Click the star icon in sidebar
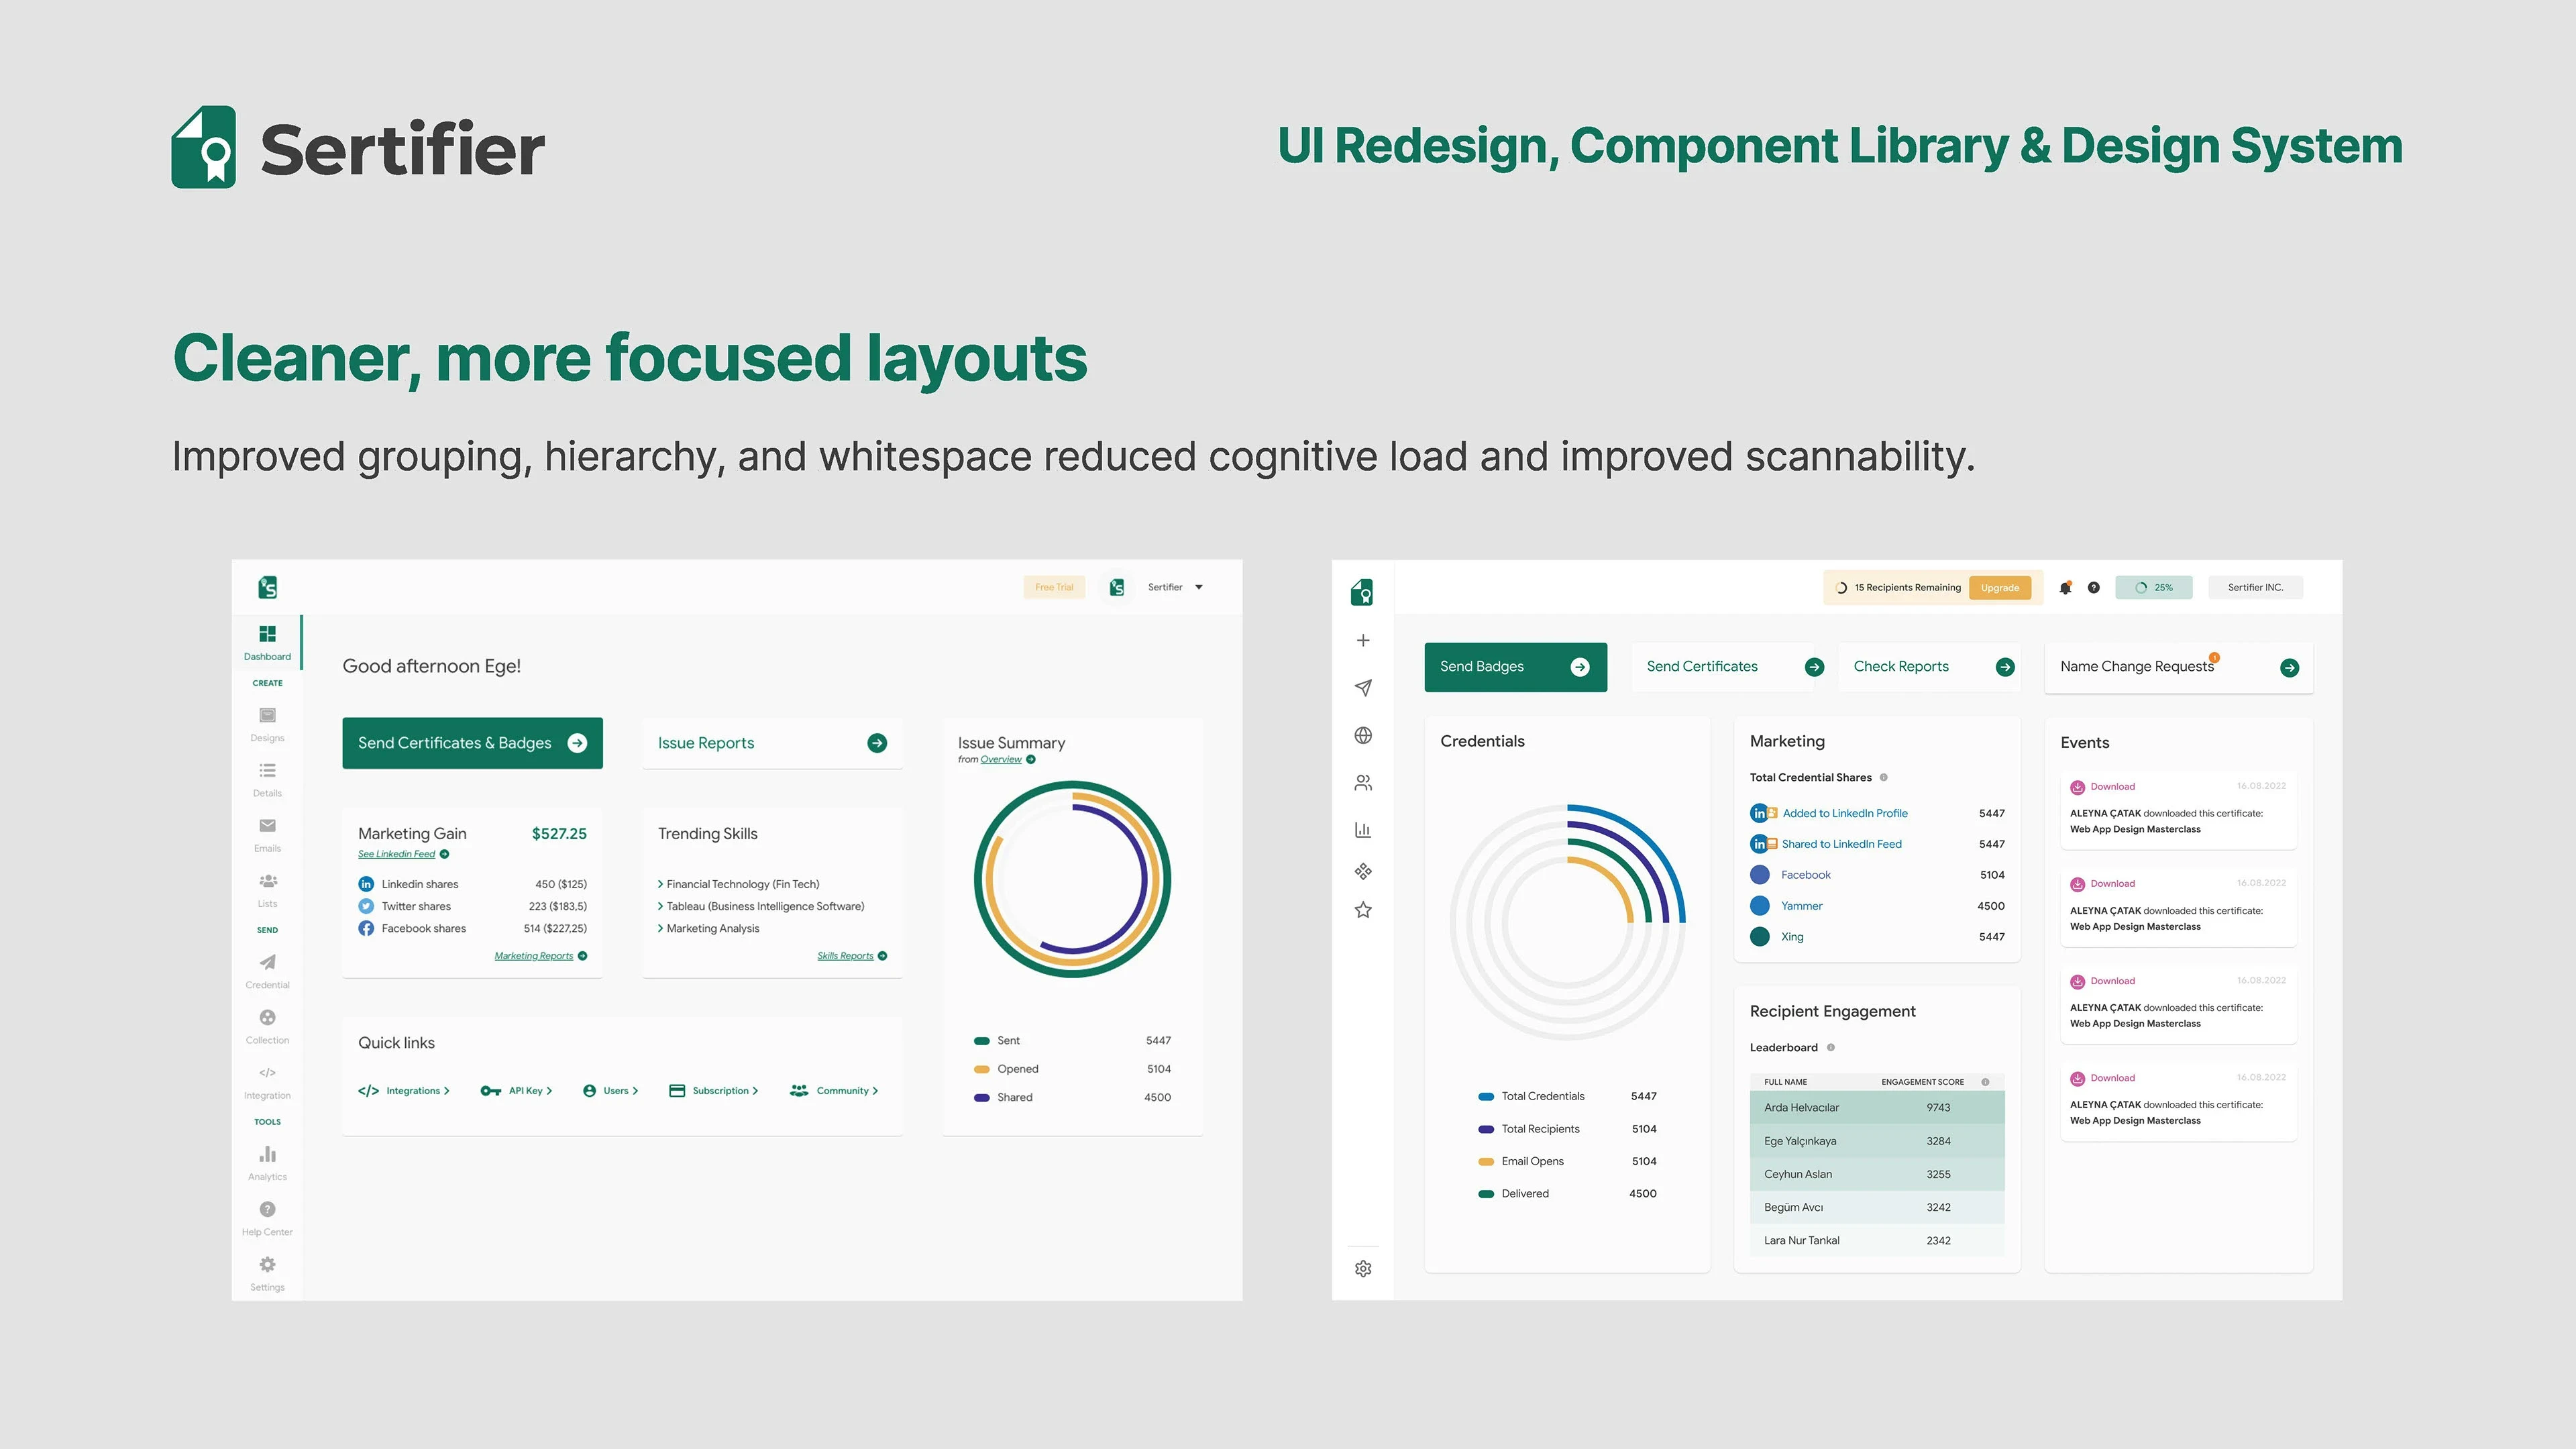The height and width of the screenshot is (1449, 2576). (x=1362, y=910)
